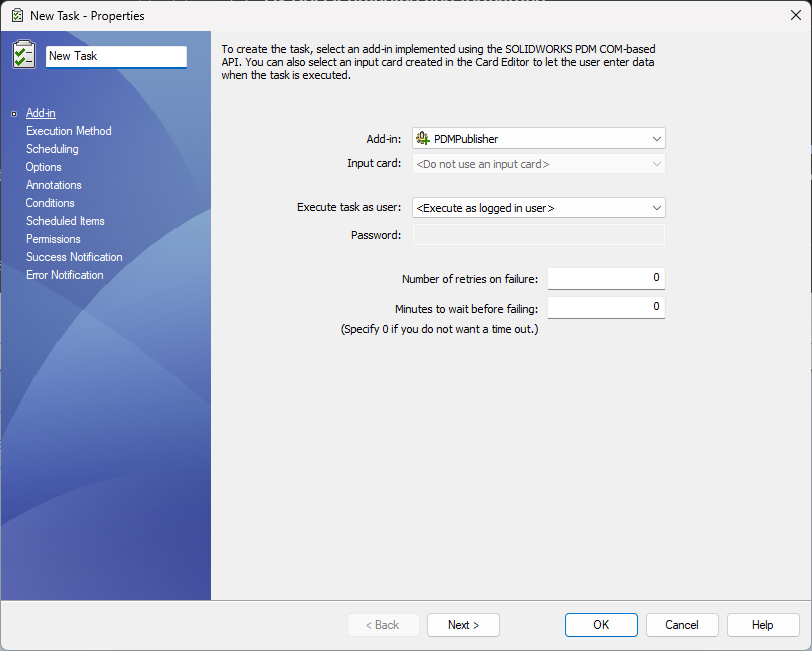Open the Error Notification page

pyautogui.click(x=65, y=275)
